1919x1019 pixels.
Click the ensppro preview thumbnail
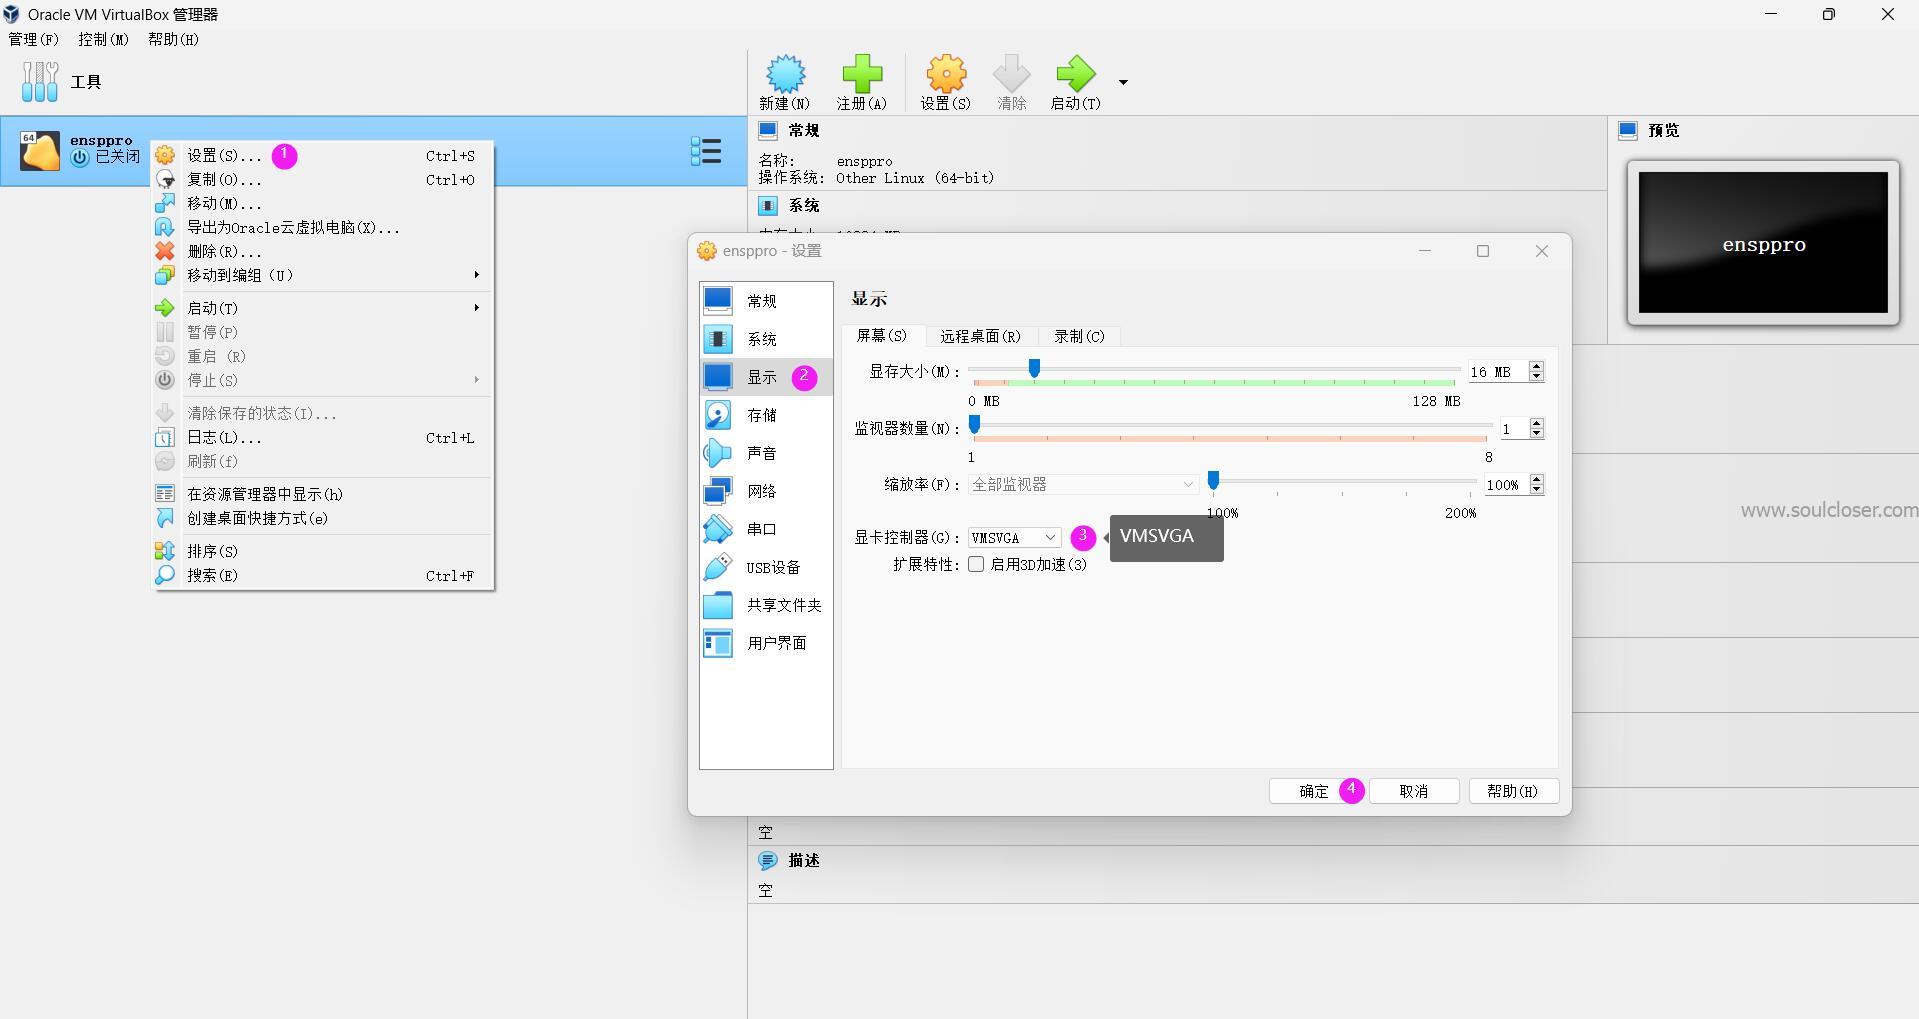(1763, 242)
